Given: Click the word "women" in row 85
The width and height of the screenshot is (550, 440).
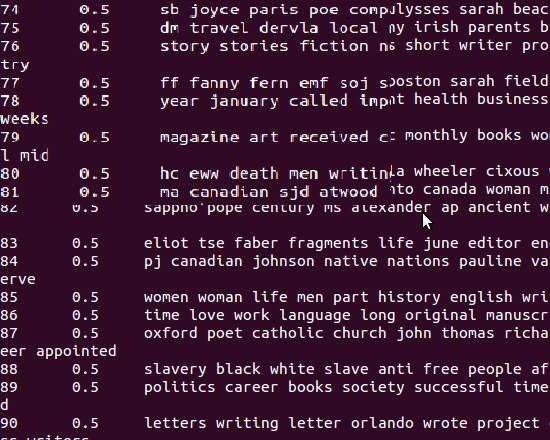Looking at the screenshot, I should coord(166,298).
